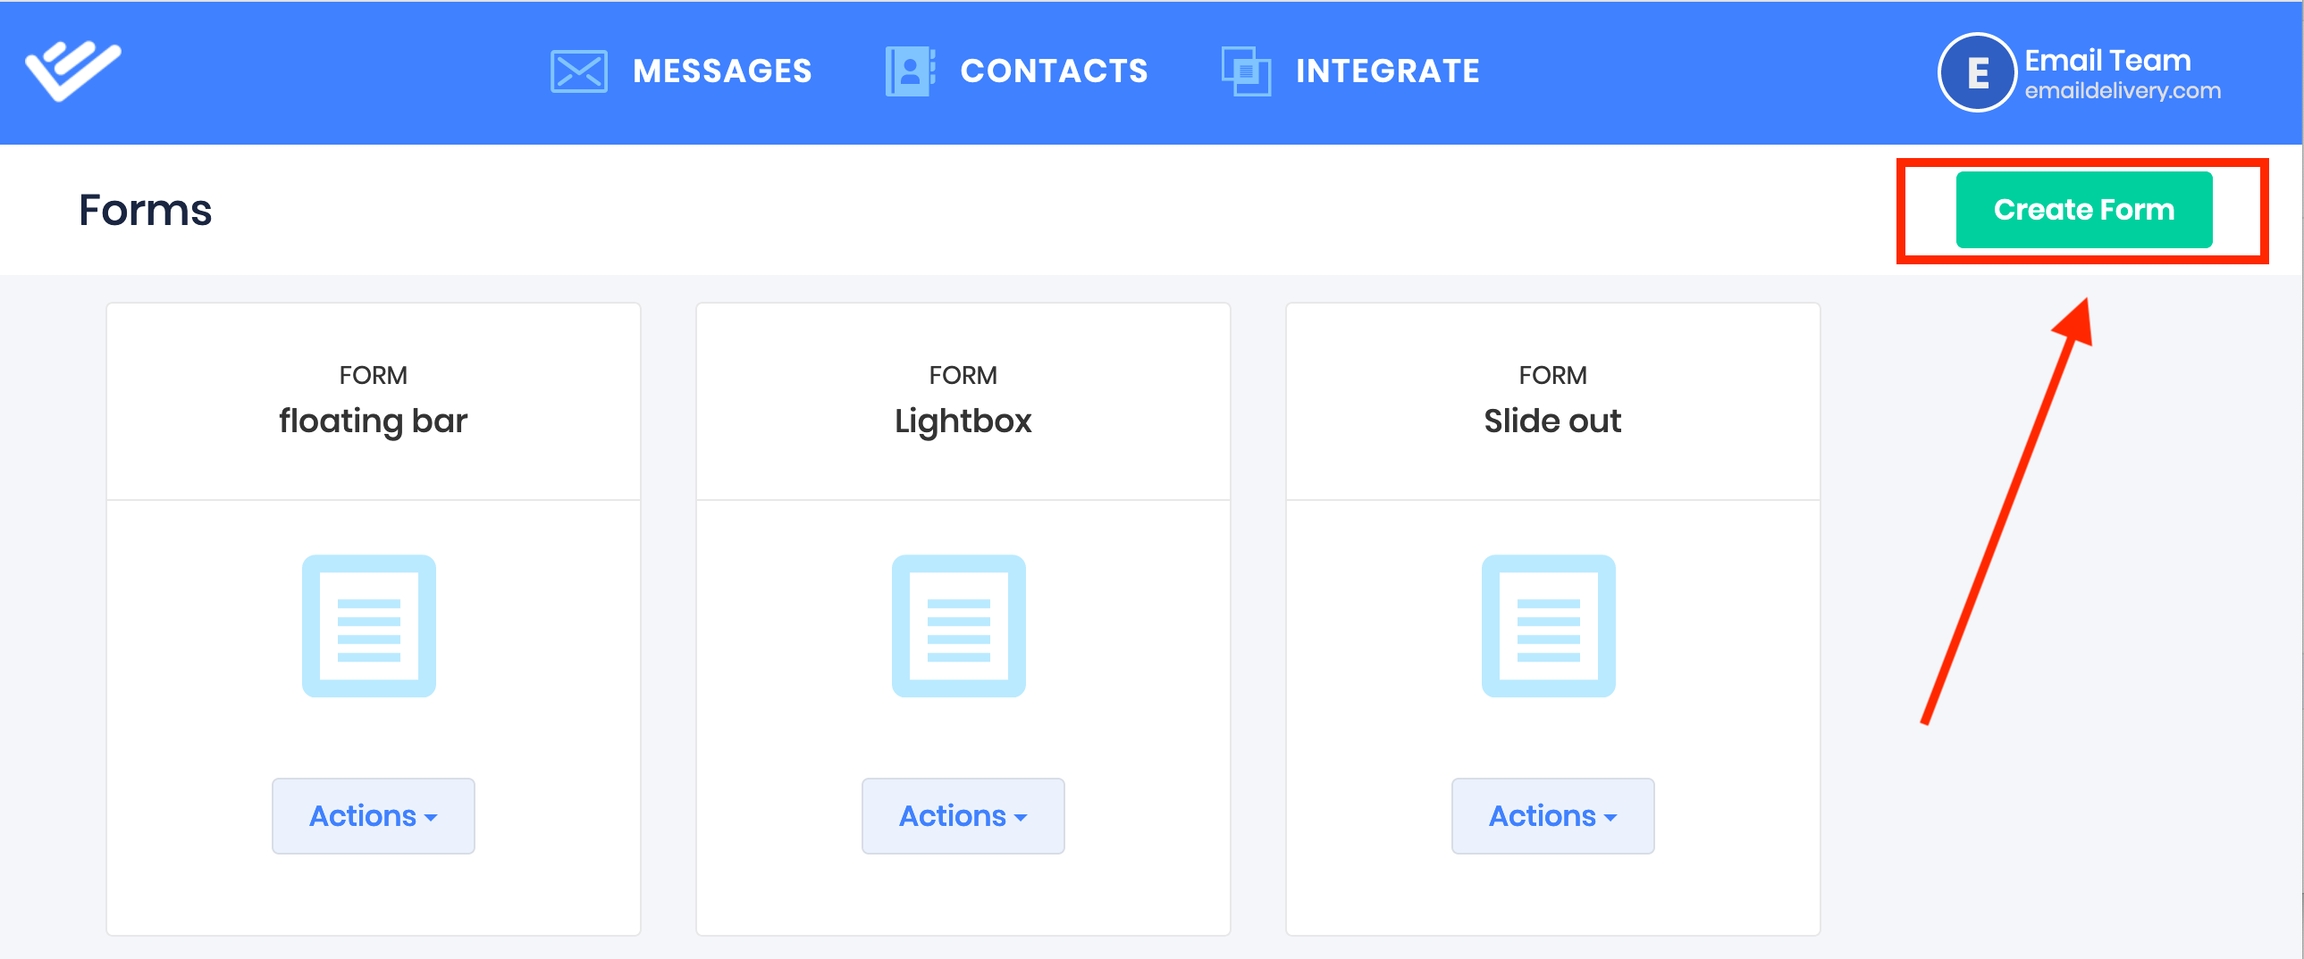The height and width of the screenshot is (959, 2304).
Task: Select the floating bar form title
Action: pos(373,421)
